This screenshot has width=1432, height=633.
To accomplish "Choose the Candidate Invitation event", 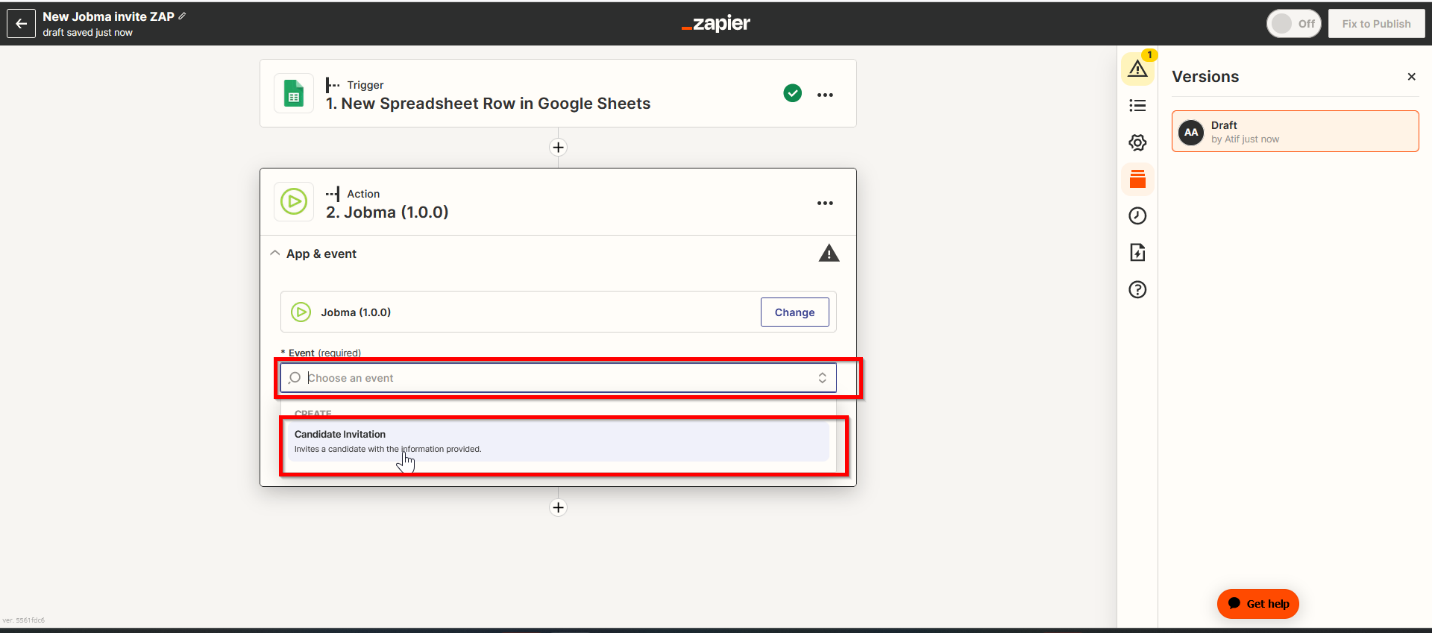I will [x=558, y=441].
